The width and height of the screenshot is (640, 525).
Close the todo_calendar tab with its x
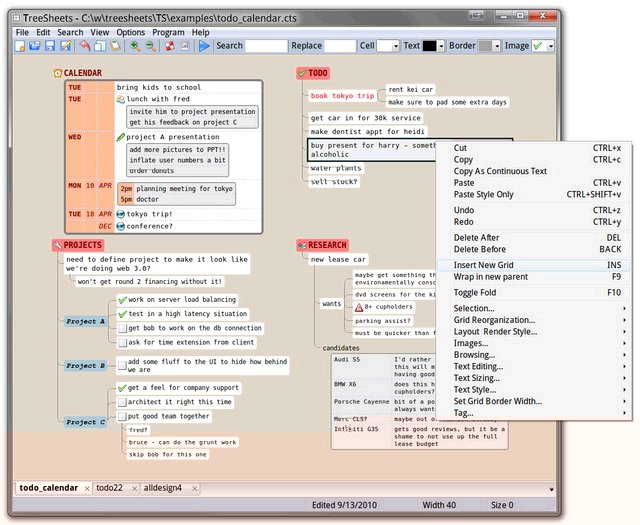coord(87,488)
